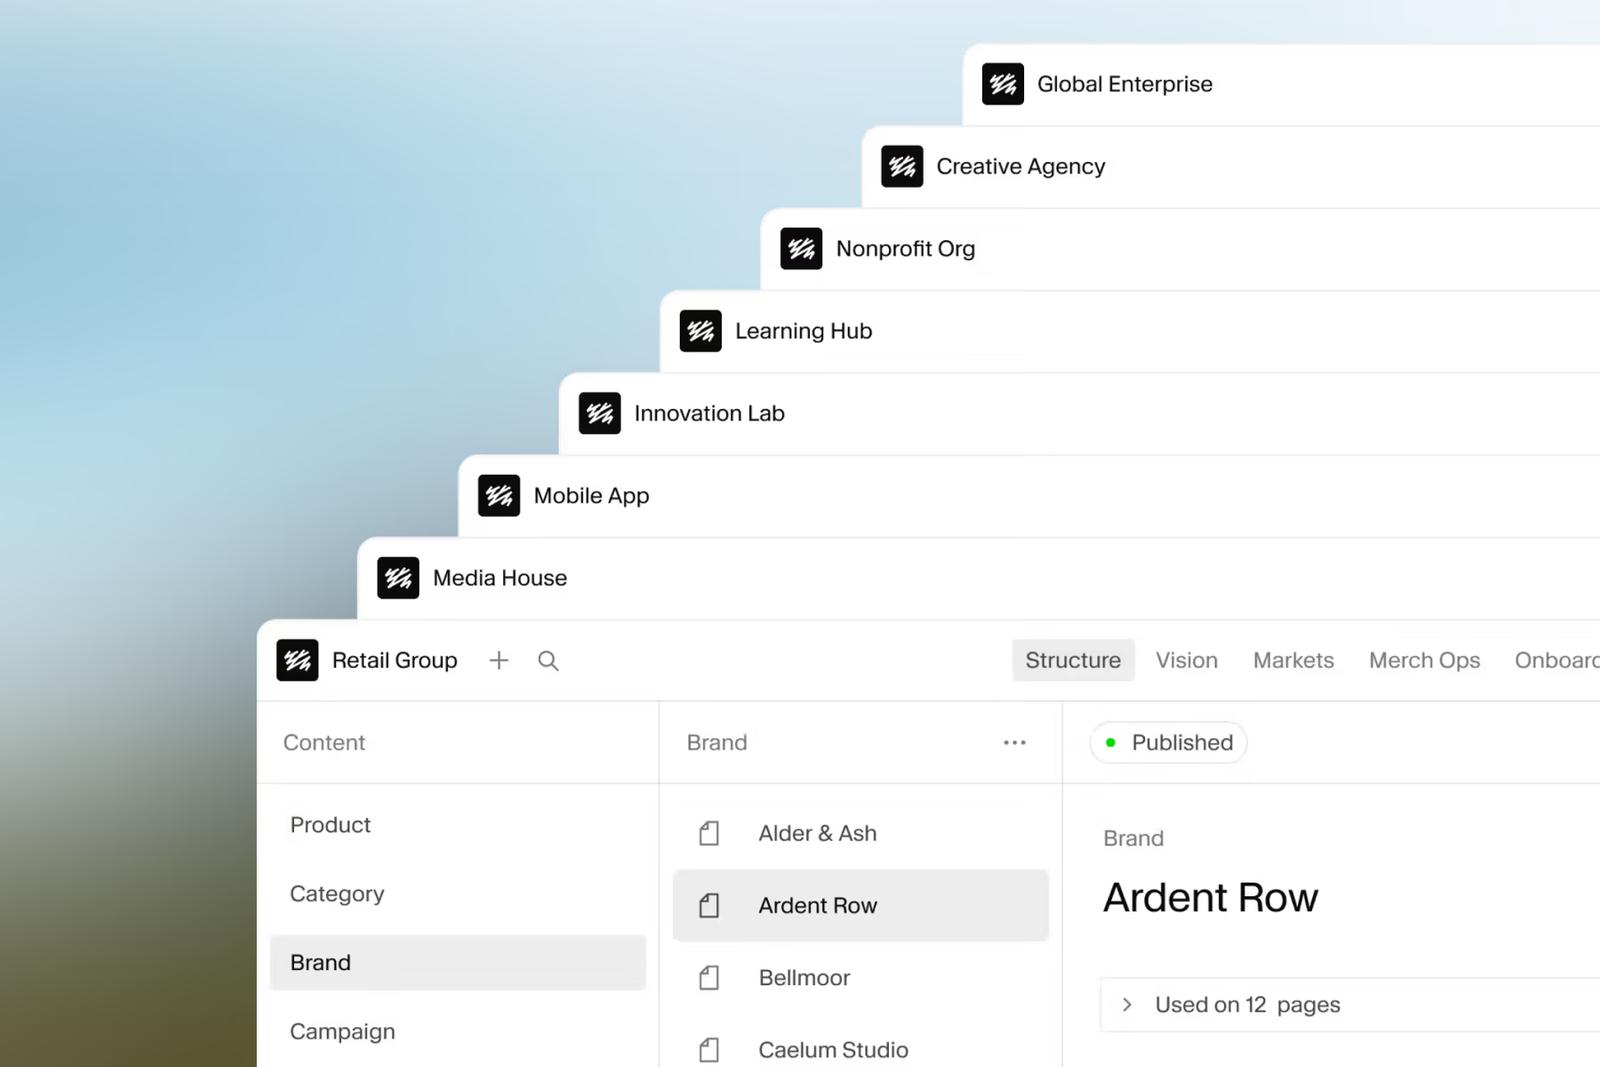
Task: Open the Markets tab
Action: 1293,660
